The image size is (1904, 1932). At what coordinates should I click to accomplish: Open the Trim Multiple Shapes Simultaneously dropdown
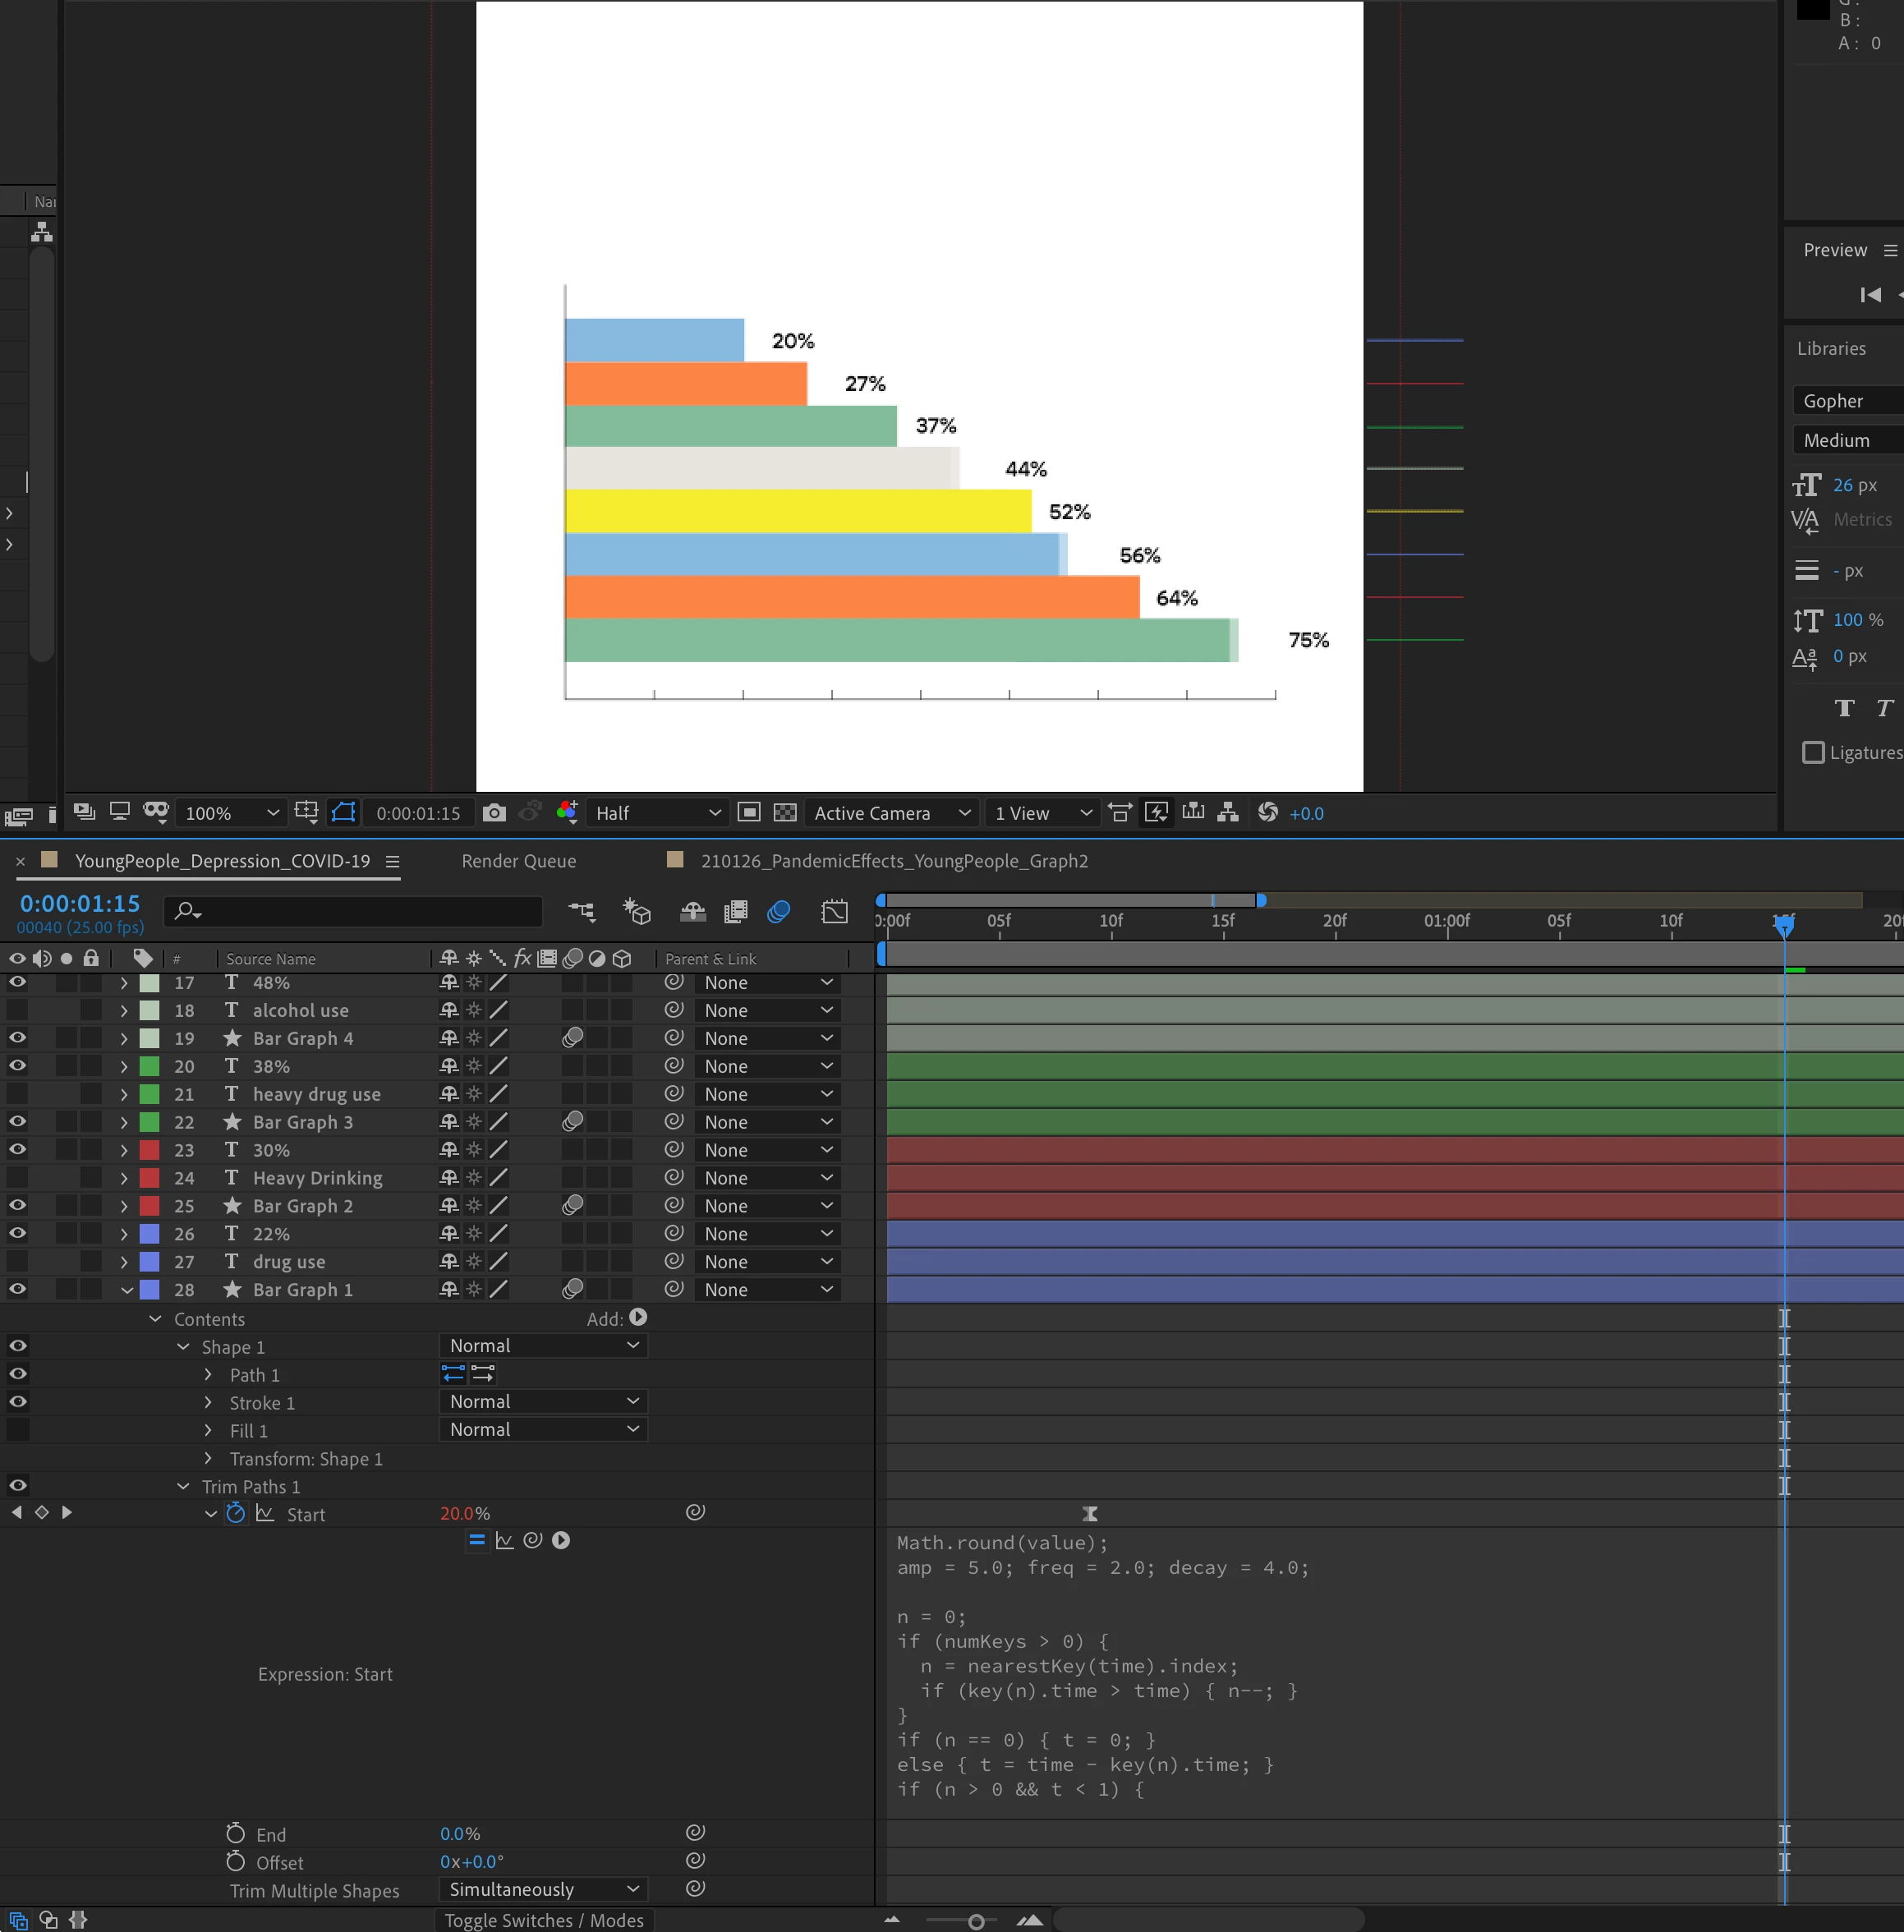[x=543, y=1889]
